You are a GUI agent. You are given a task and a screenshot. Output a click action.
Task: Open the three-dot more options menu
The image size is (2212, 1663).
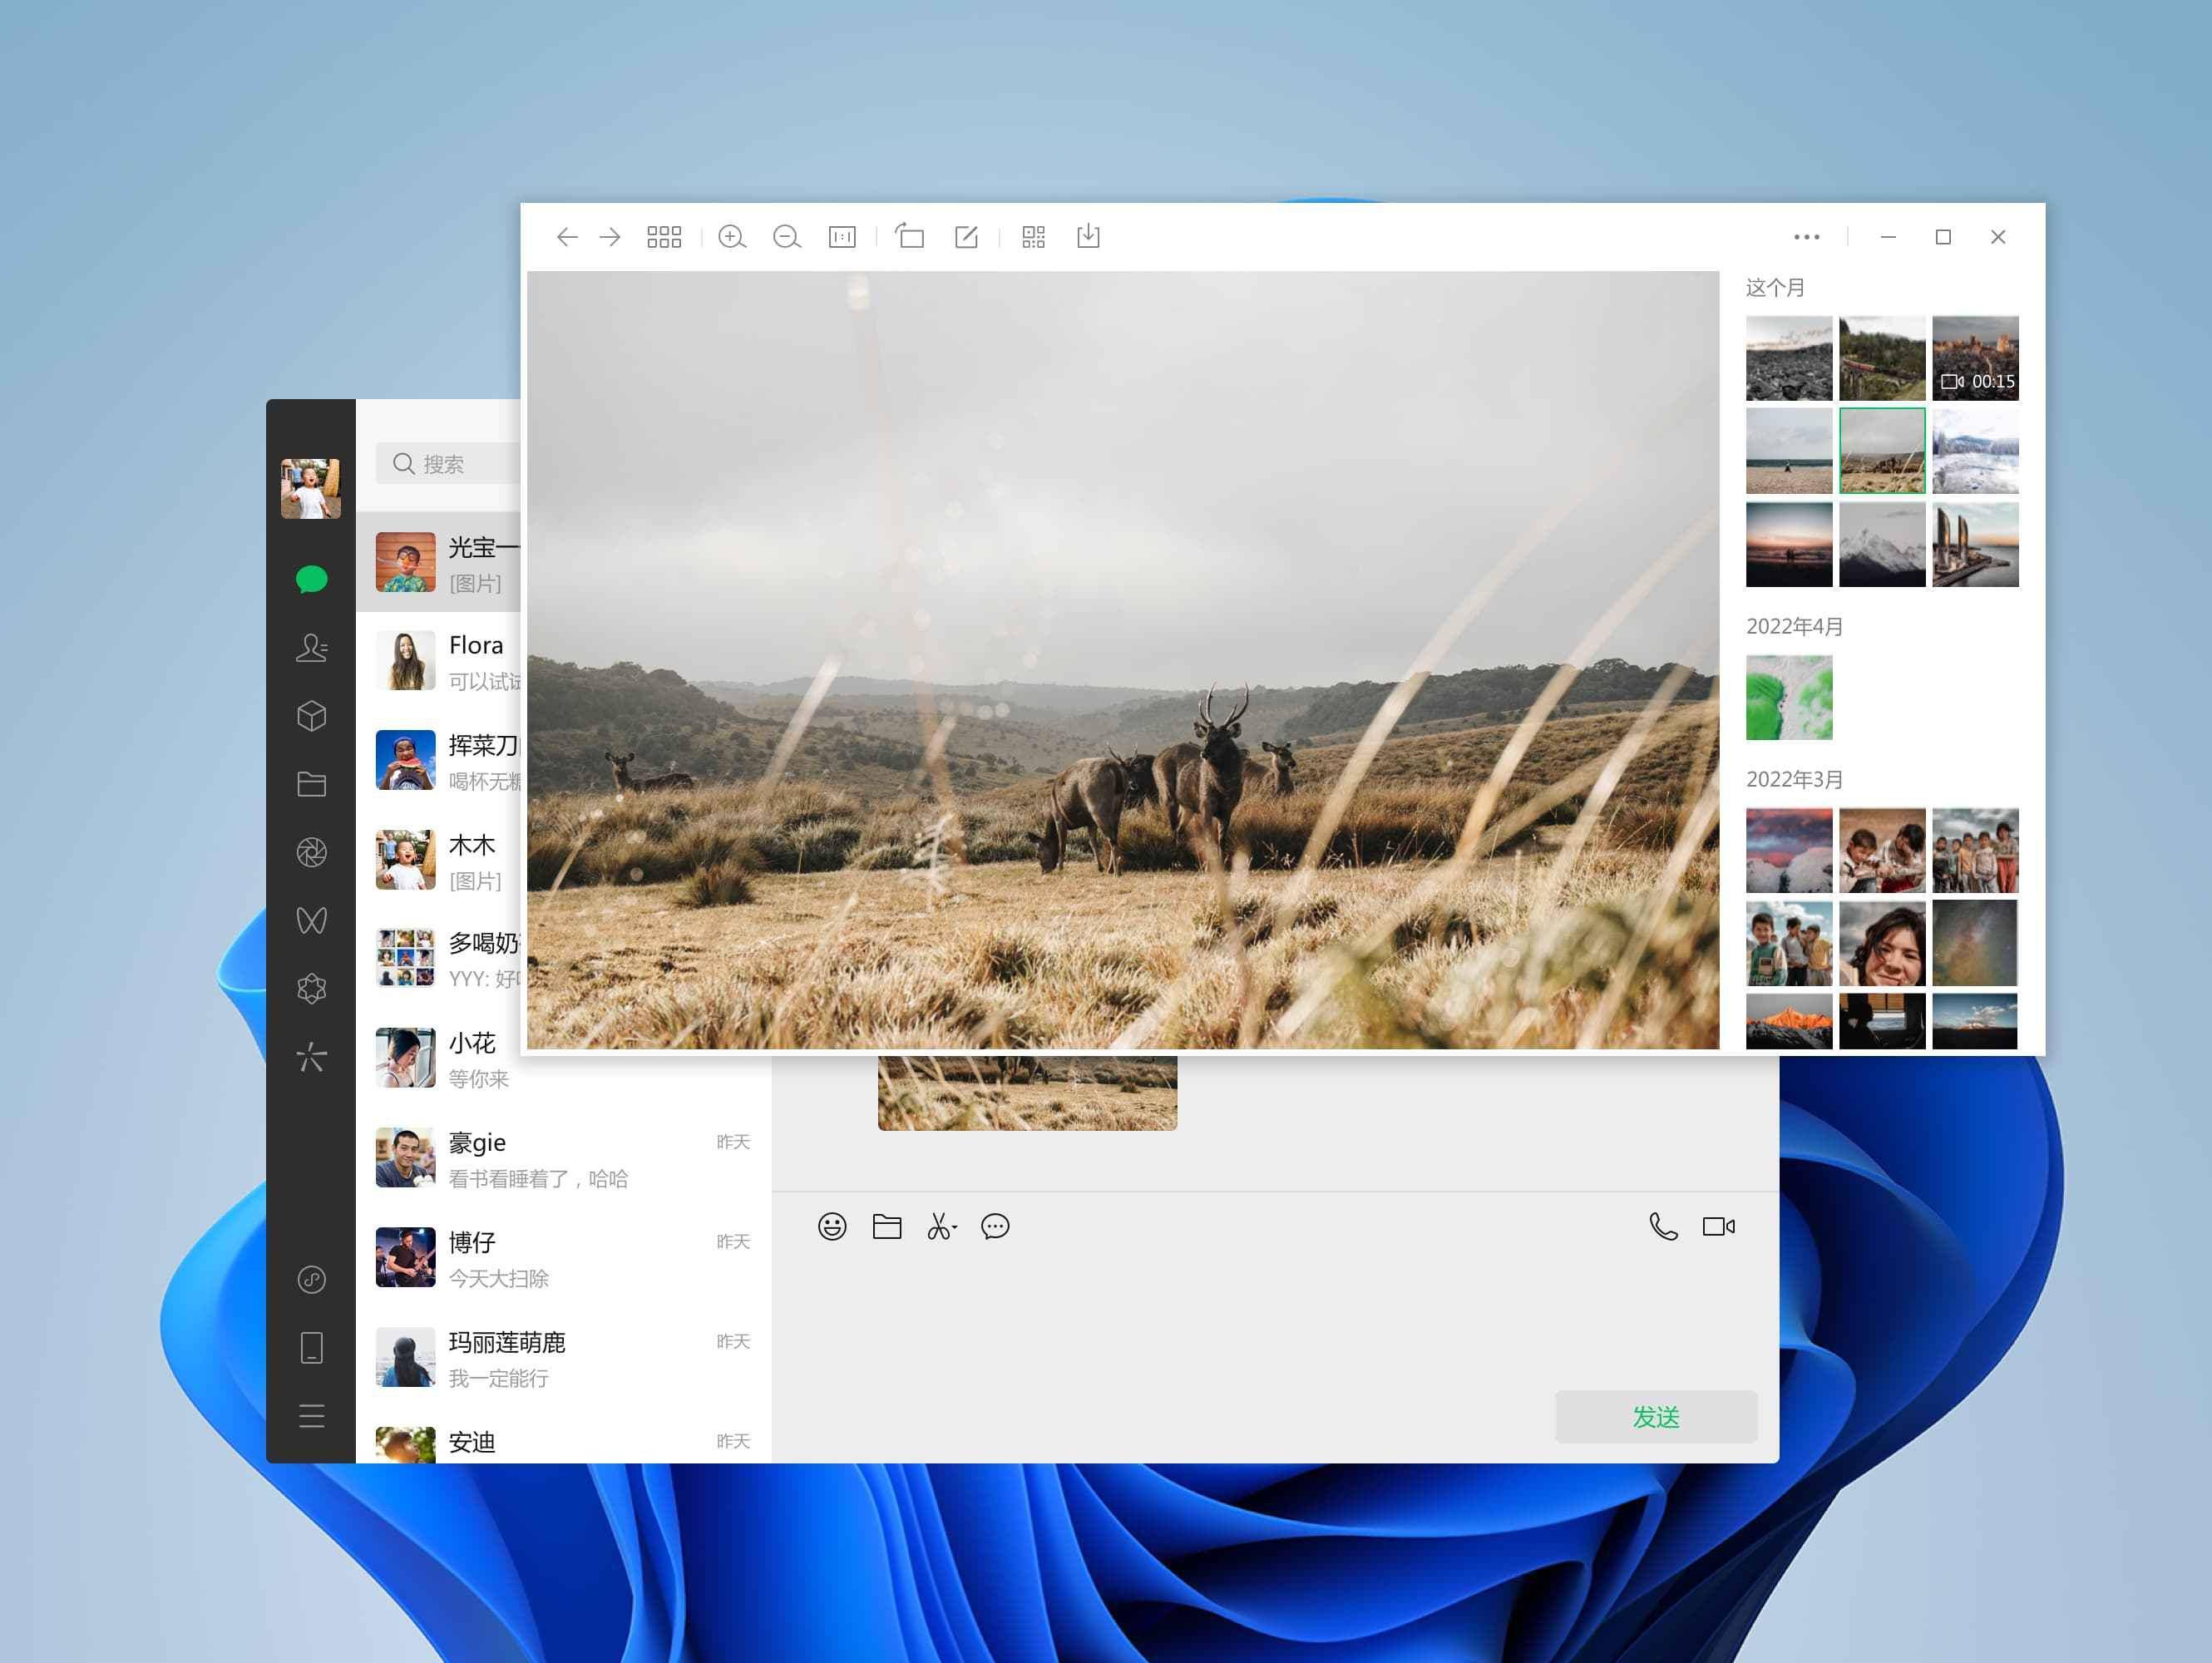pos(1806,237)
